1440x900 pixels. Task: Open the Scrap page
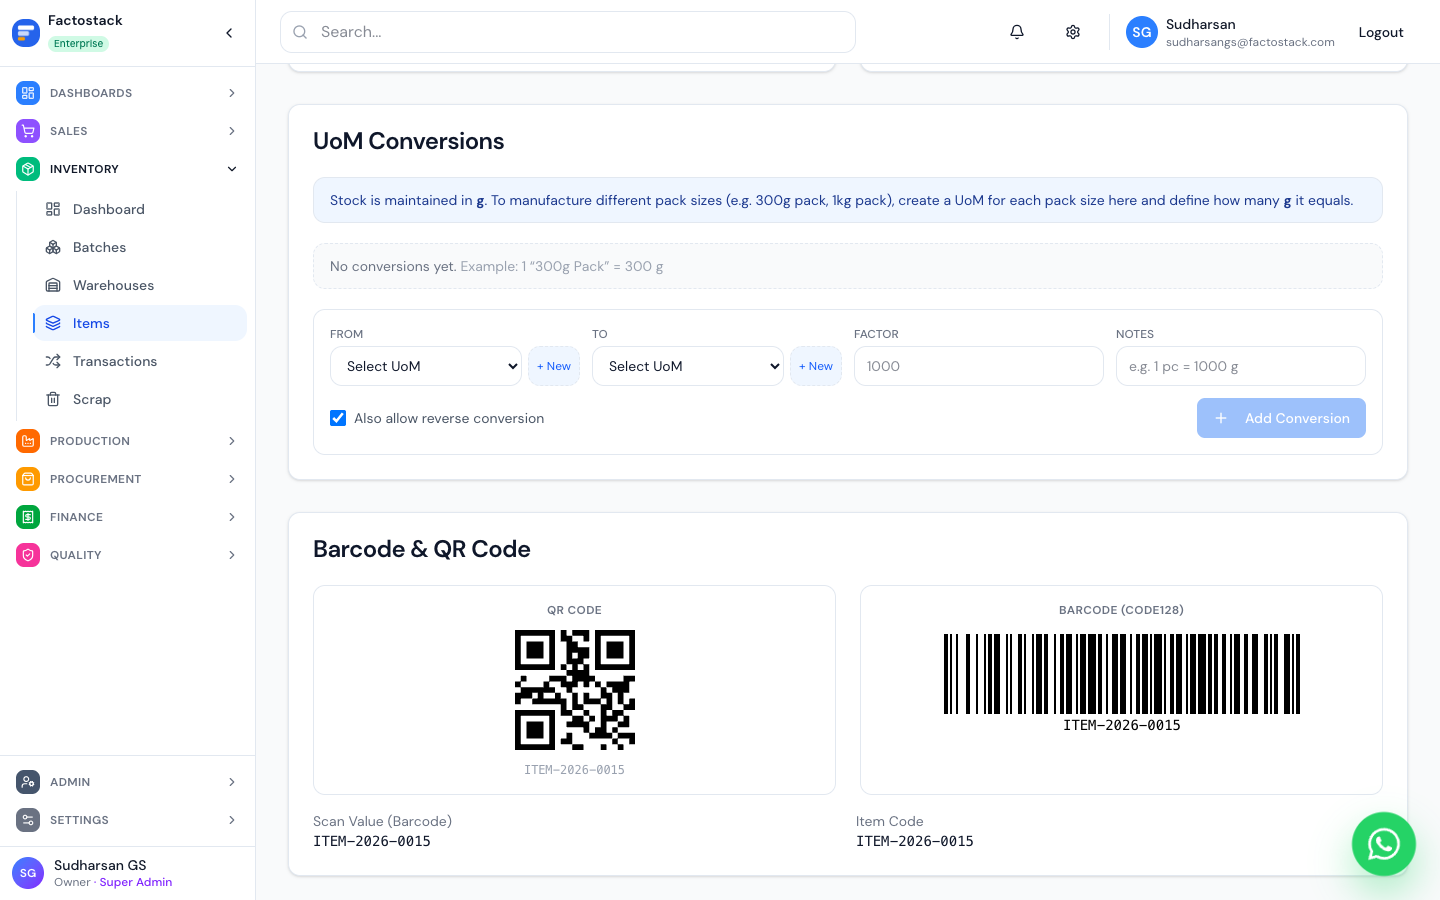(x=140, y=399)
